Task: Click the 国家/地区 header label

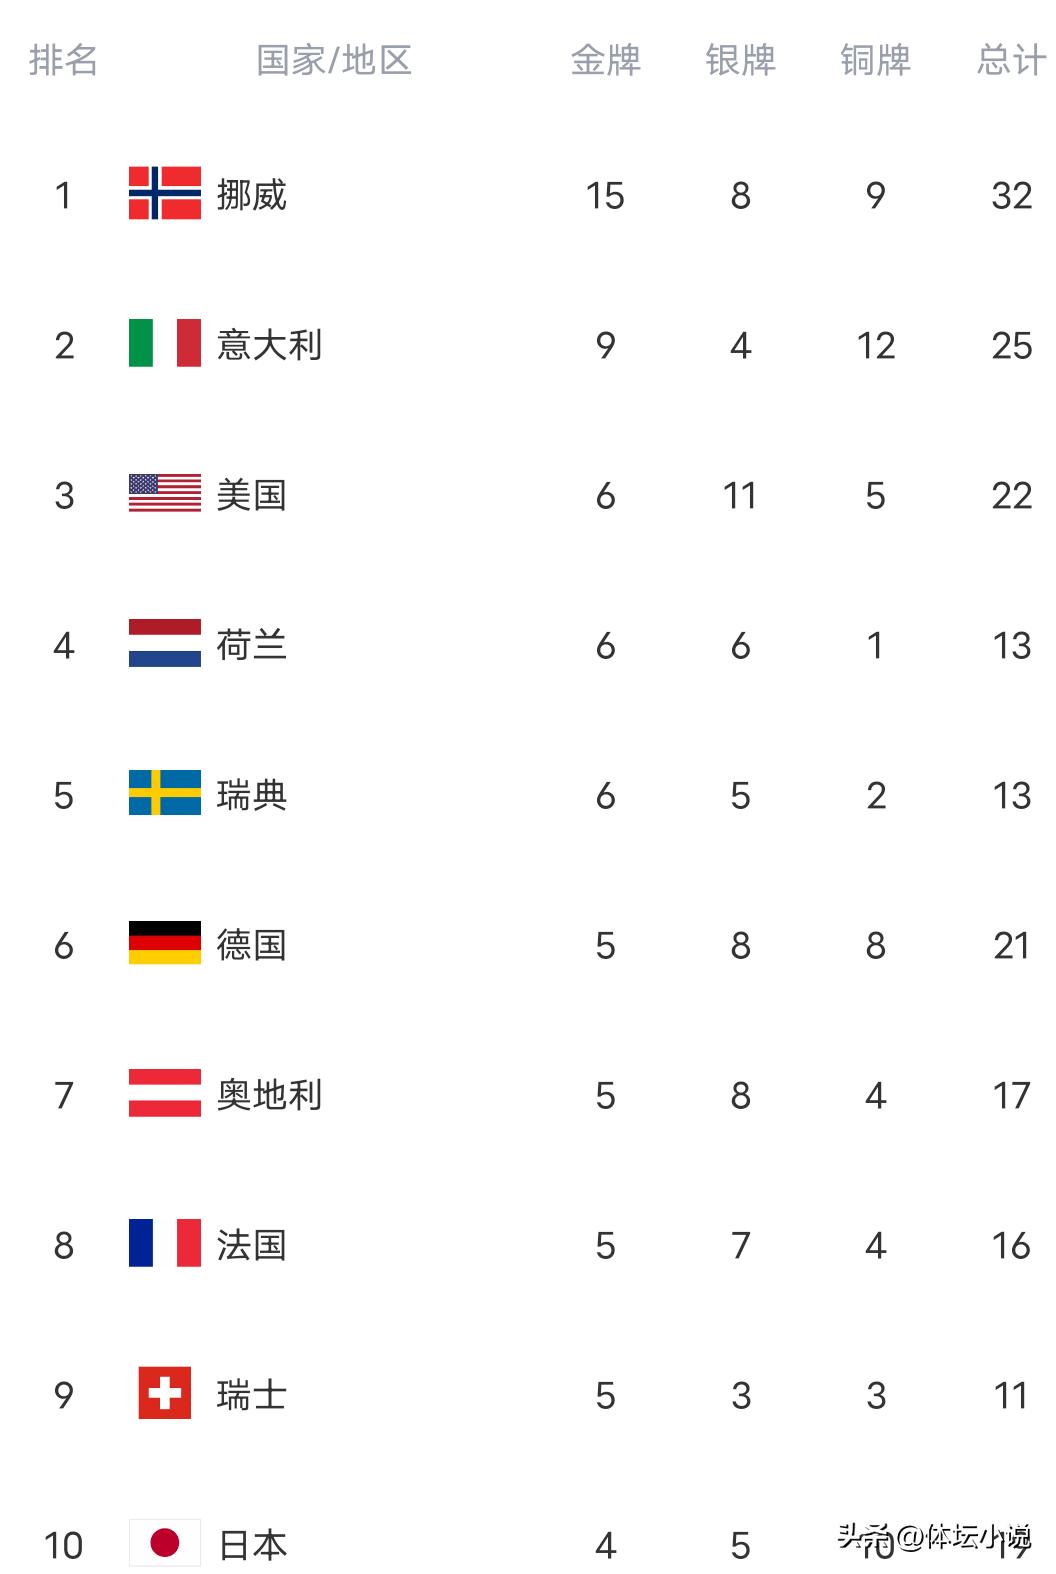Action: pyautogui.click(x=334, y=60)
